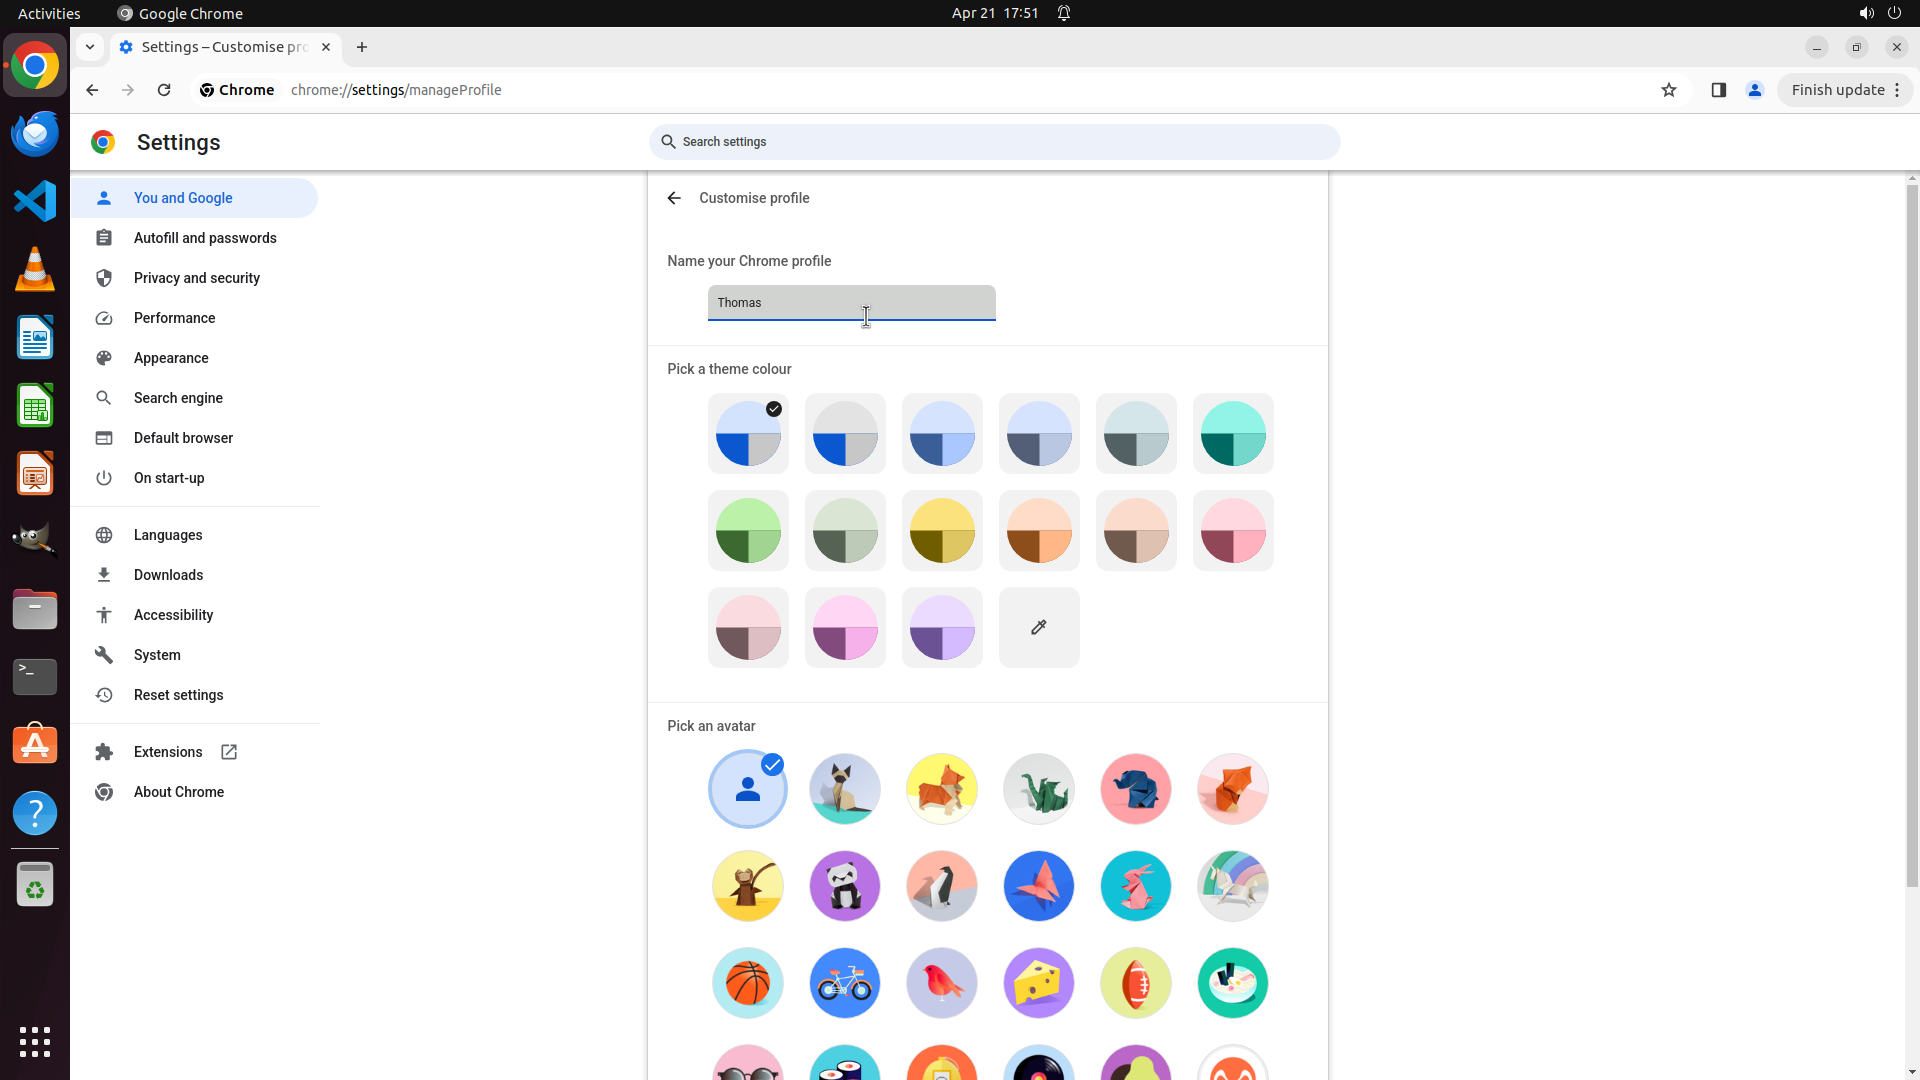Open the custom colour eyedropper picker

(x=1039, y=627)
